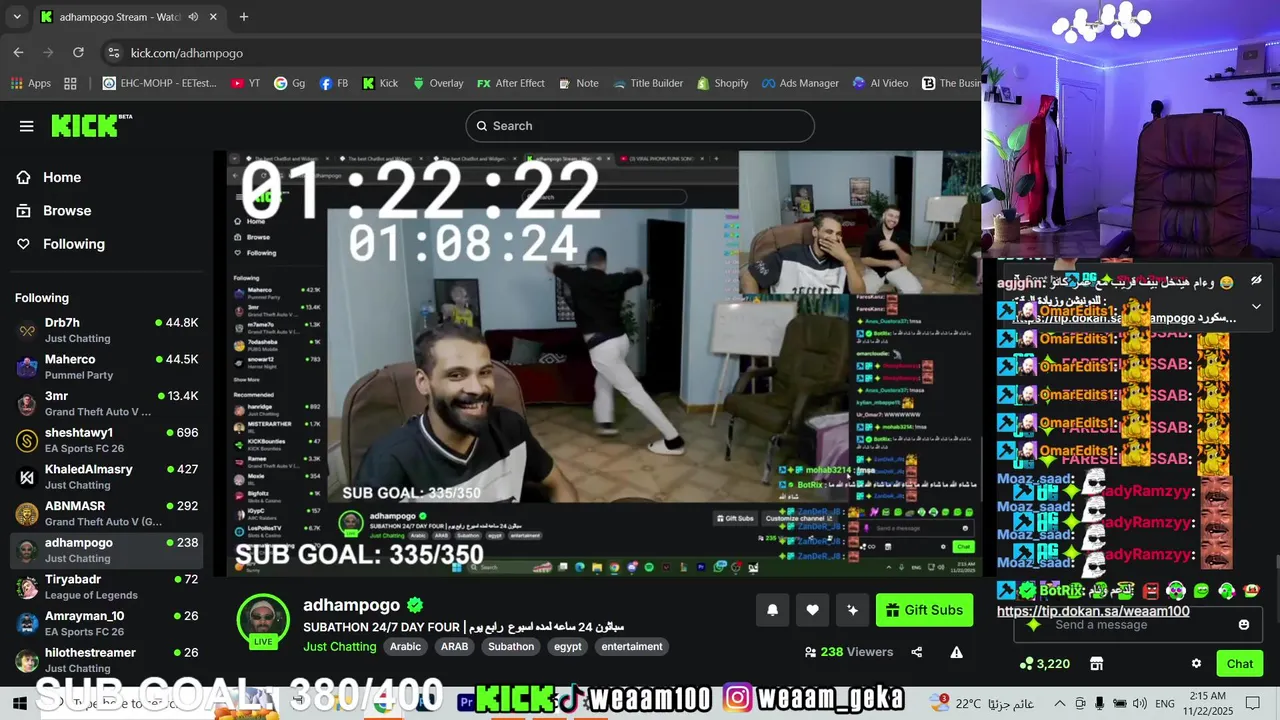This screenshot has height=720, width=1280.
Task: Open the 3mr channel in Following
Action: click(107, 404)
